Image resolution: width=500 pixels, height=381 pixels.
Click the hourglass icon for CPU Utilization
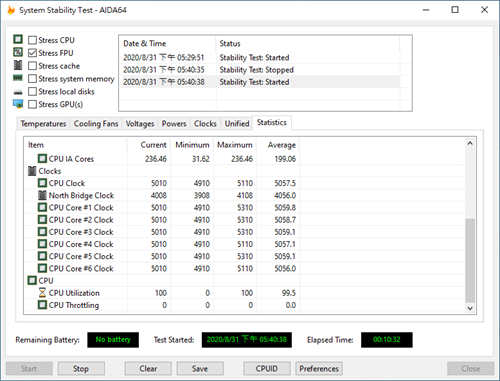[x=42, y=293]
